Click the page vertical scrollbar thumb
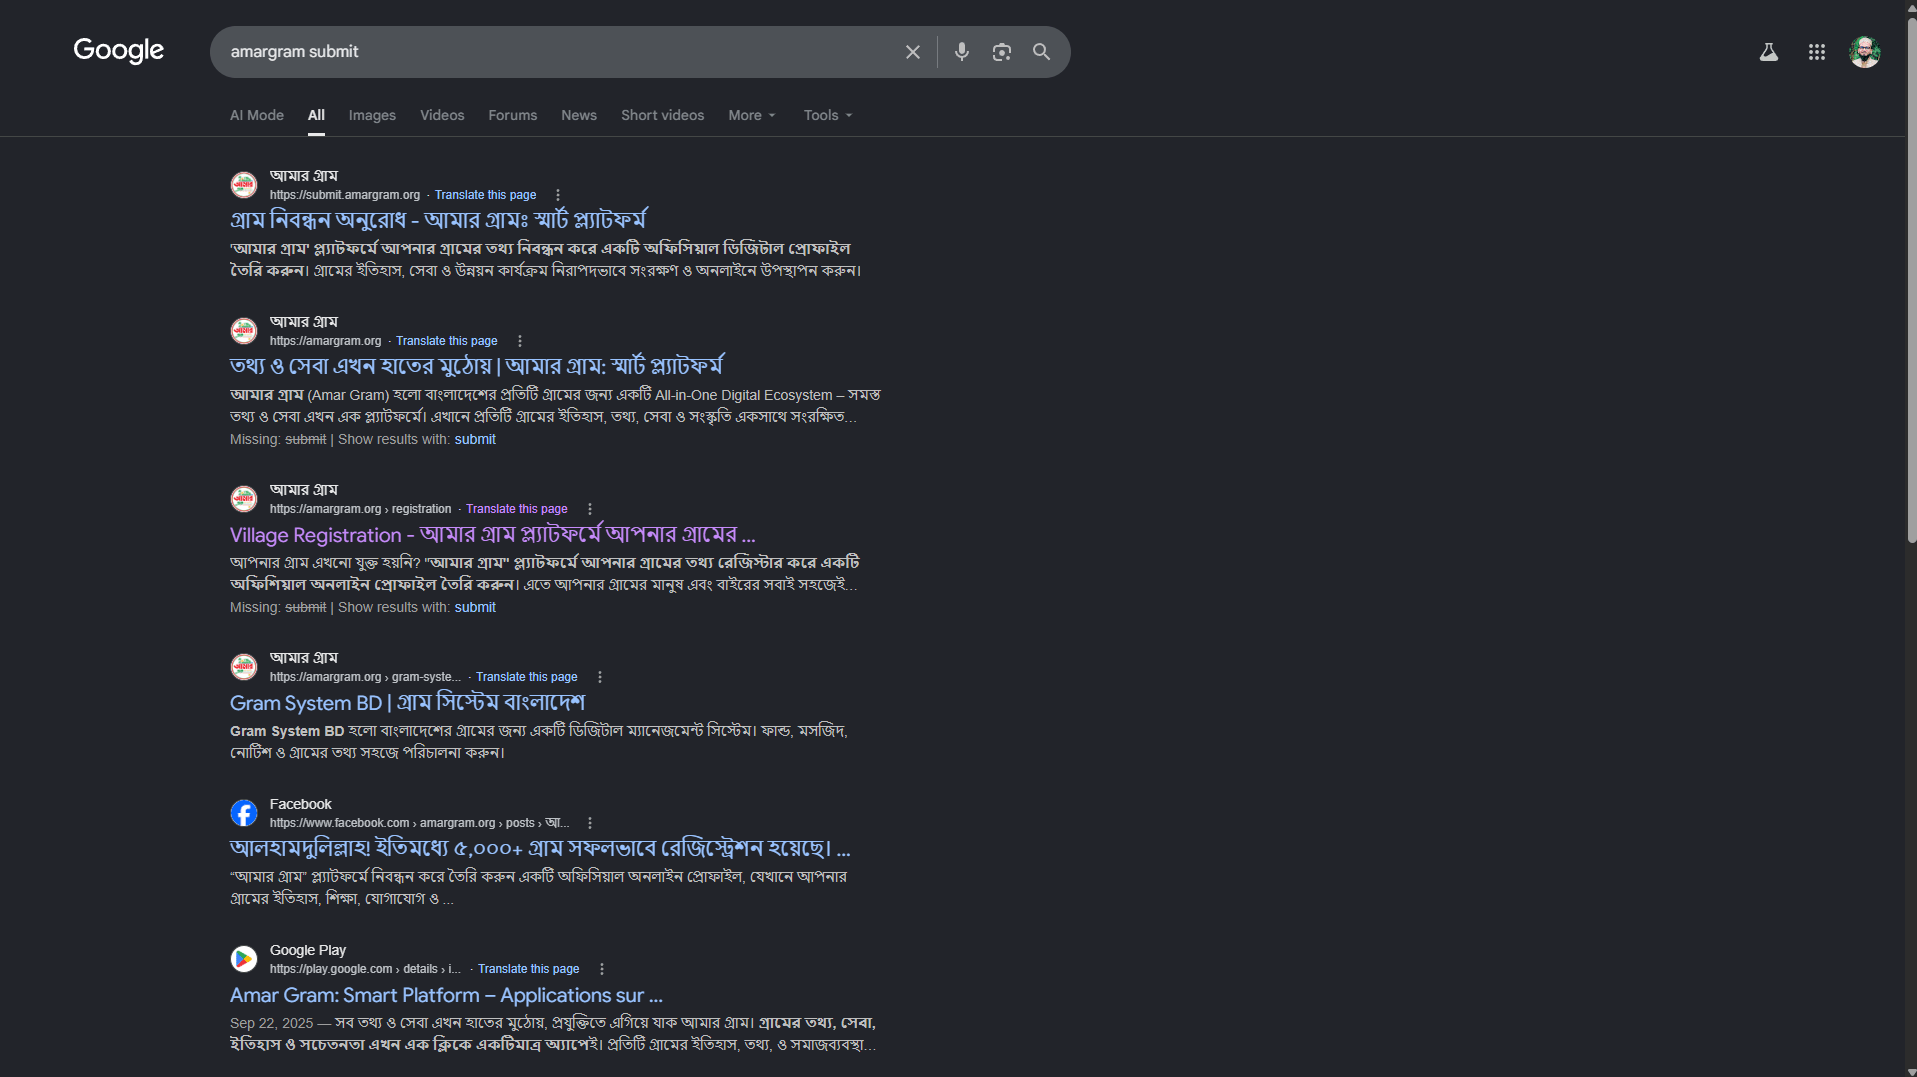 pyautogui.click(x=1911, y=280)
